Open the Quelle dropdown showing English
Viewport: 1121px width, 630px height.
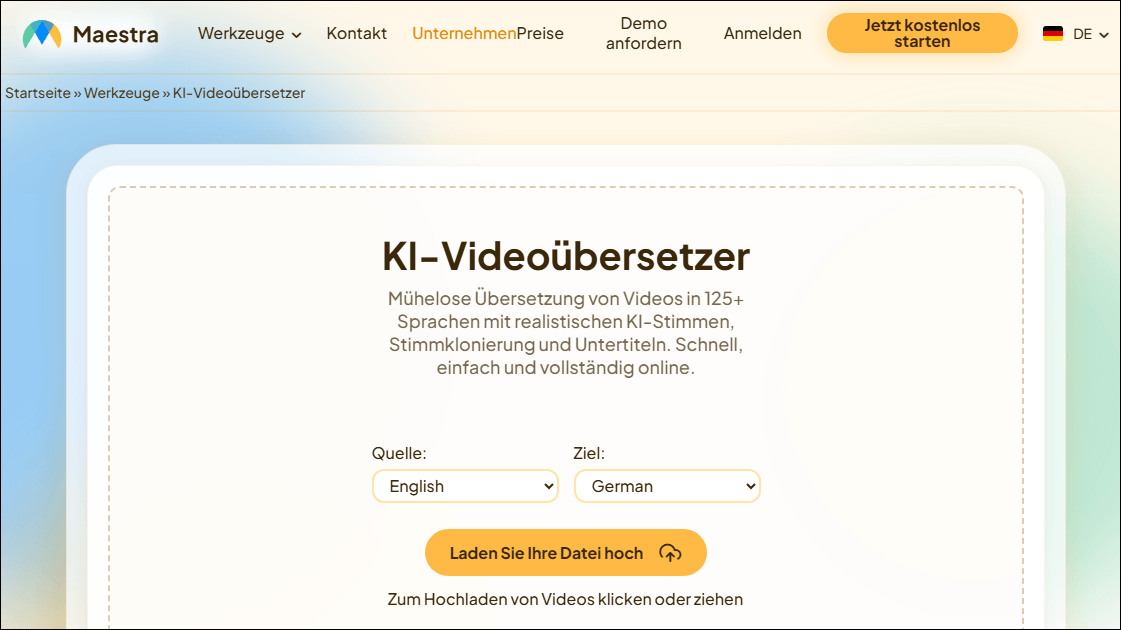[x=465, y=486]
